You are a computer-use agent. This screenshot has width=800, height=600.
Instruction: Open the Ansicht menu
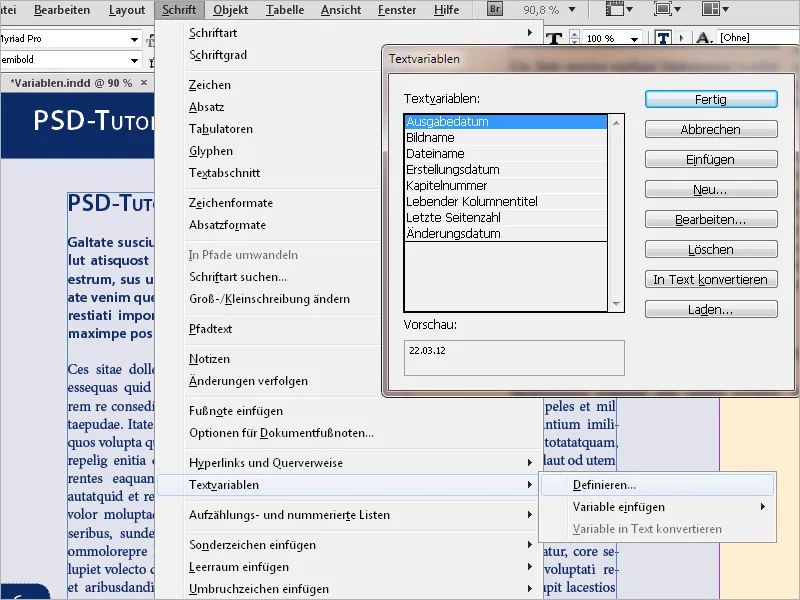pyautogui.click(x=341, y=10)
